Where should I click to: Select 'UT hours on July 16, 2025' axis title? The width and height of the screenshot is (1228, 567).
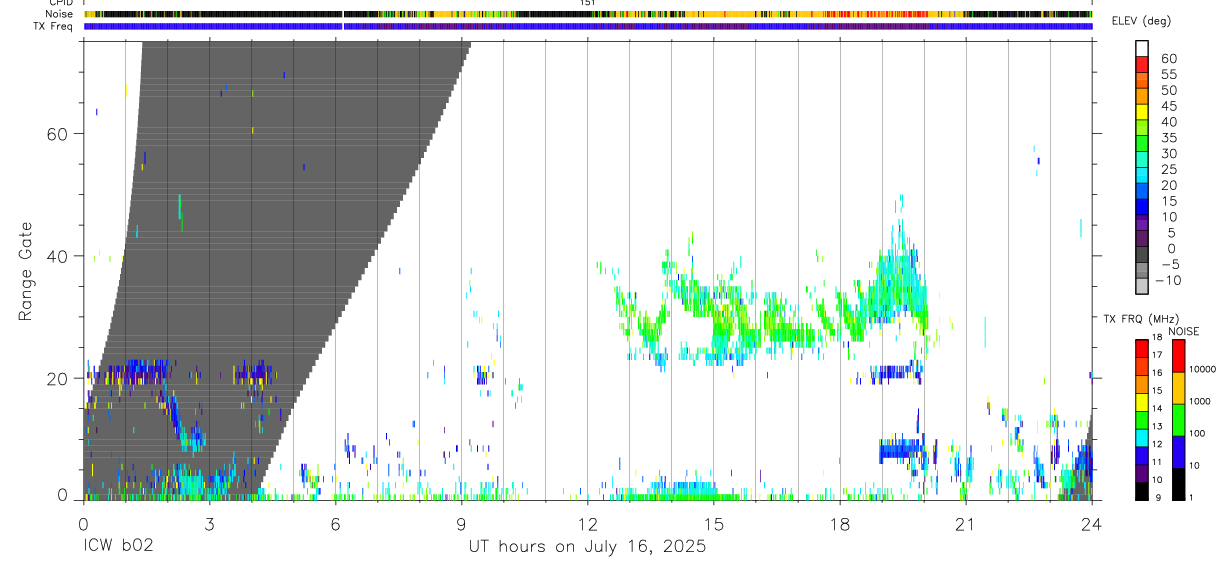pyautogui.click(x=588, y=547)
